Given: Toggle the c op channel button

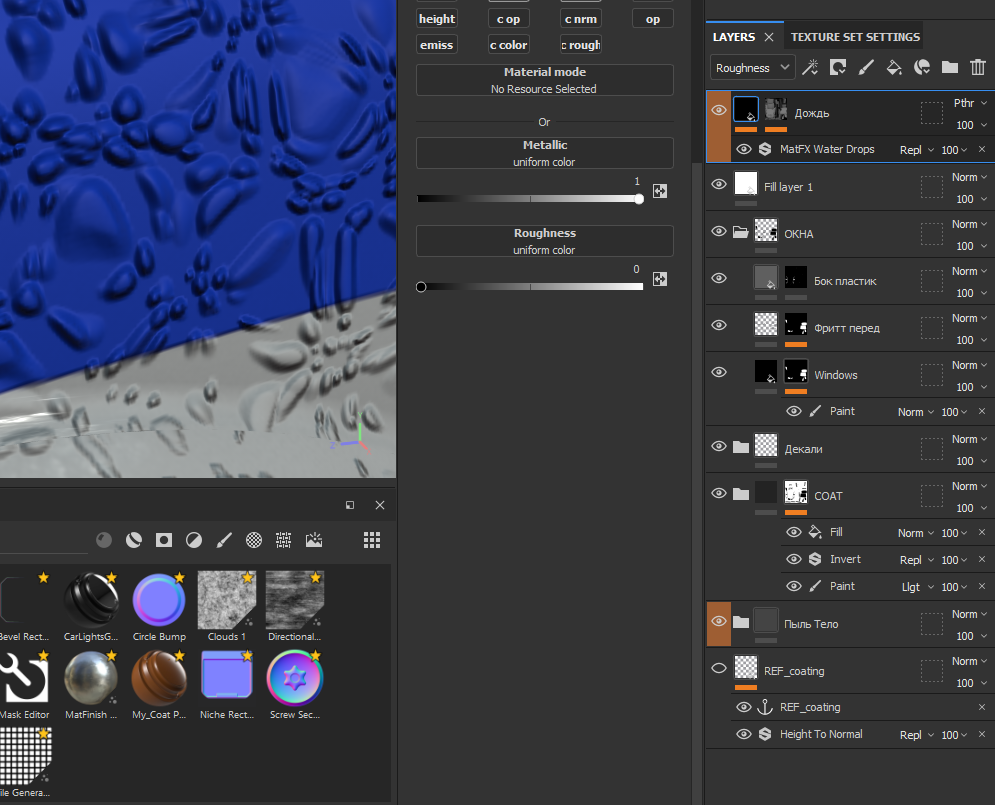Looking at the screenshot, I should [508, 19].
